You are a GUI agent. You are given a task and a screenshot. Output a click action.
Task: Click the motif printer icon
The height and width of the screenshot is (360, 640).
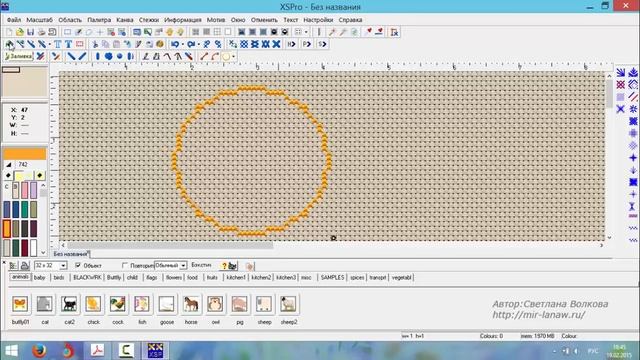tap(24, 266)
